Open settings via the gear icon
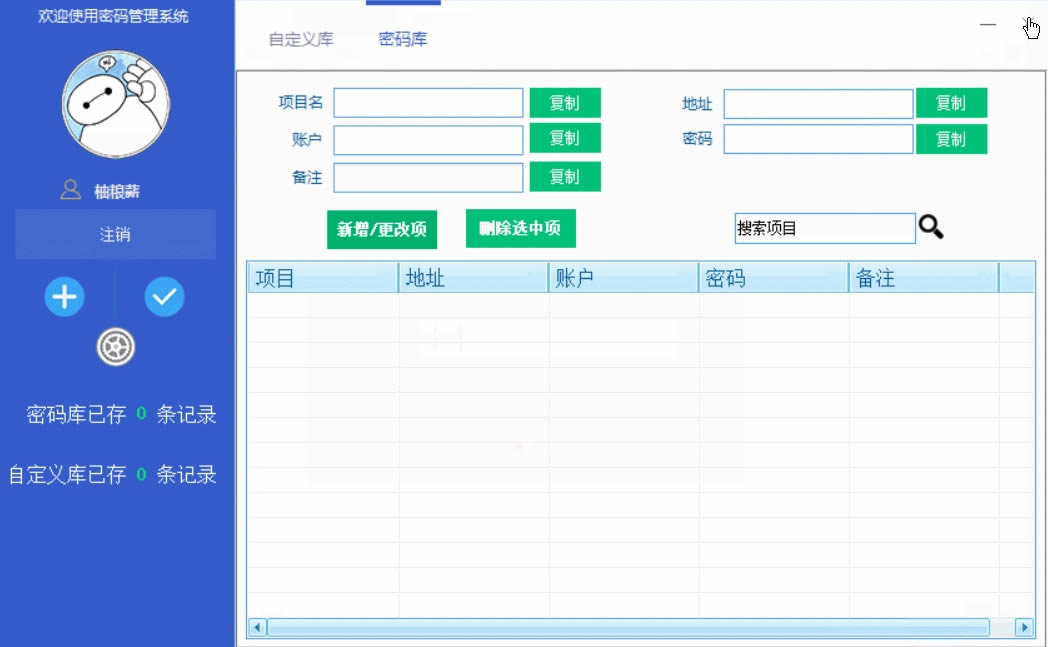 (116, 347)
